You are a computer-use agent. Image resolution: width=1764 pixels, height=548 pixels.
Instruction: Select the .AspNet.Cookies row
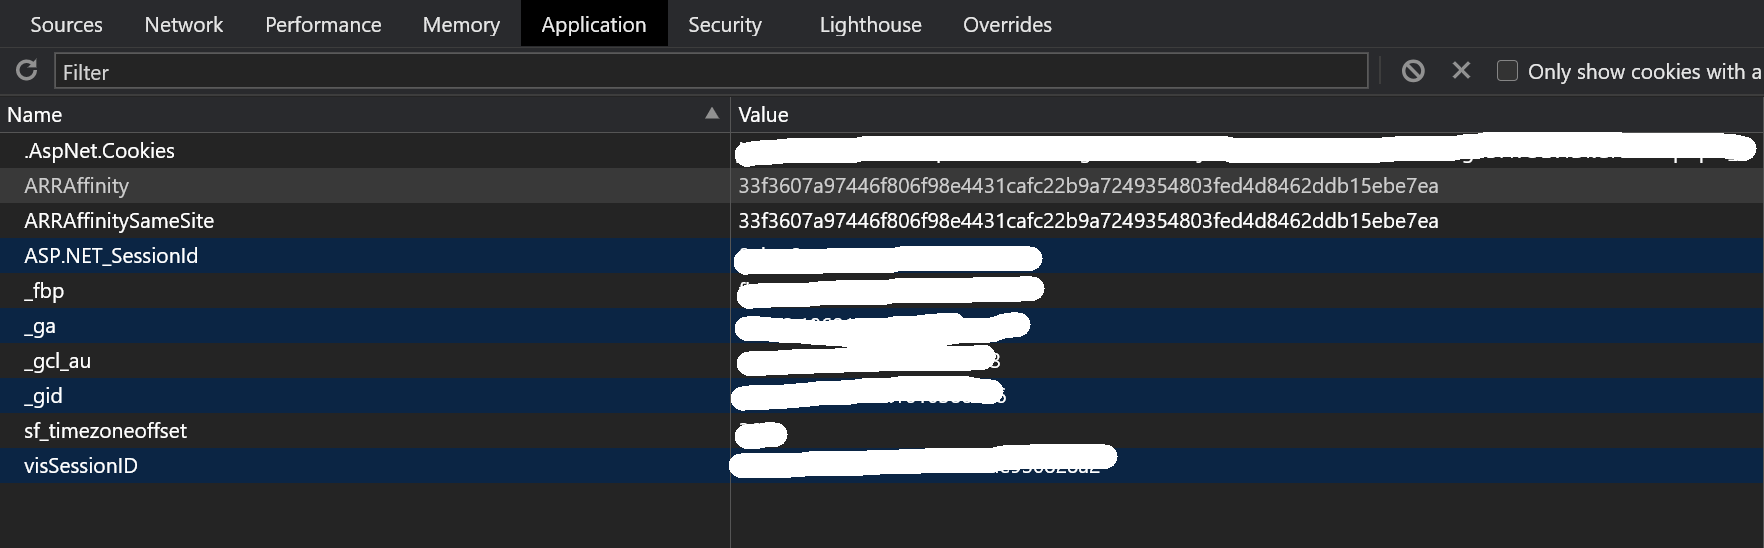pyautogui.click(x=100, y=151)
